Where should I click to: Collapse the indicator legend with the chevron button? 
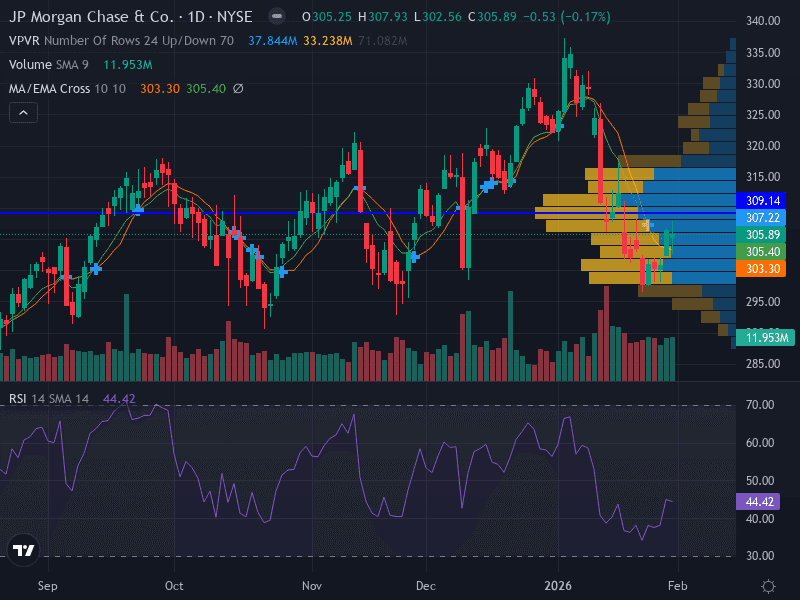pyautogui.click(x=23, y=113)
